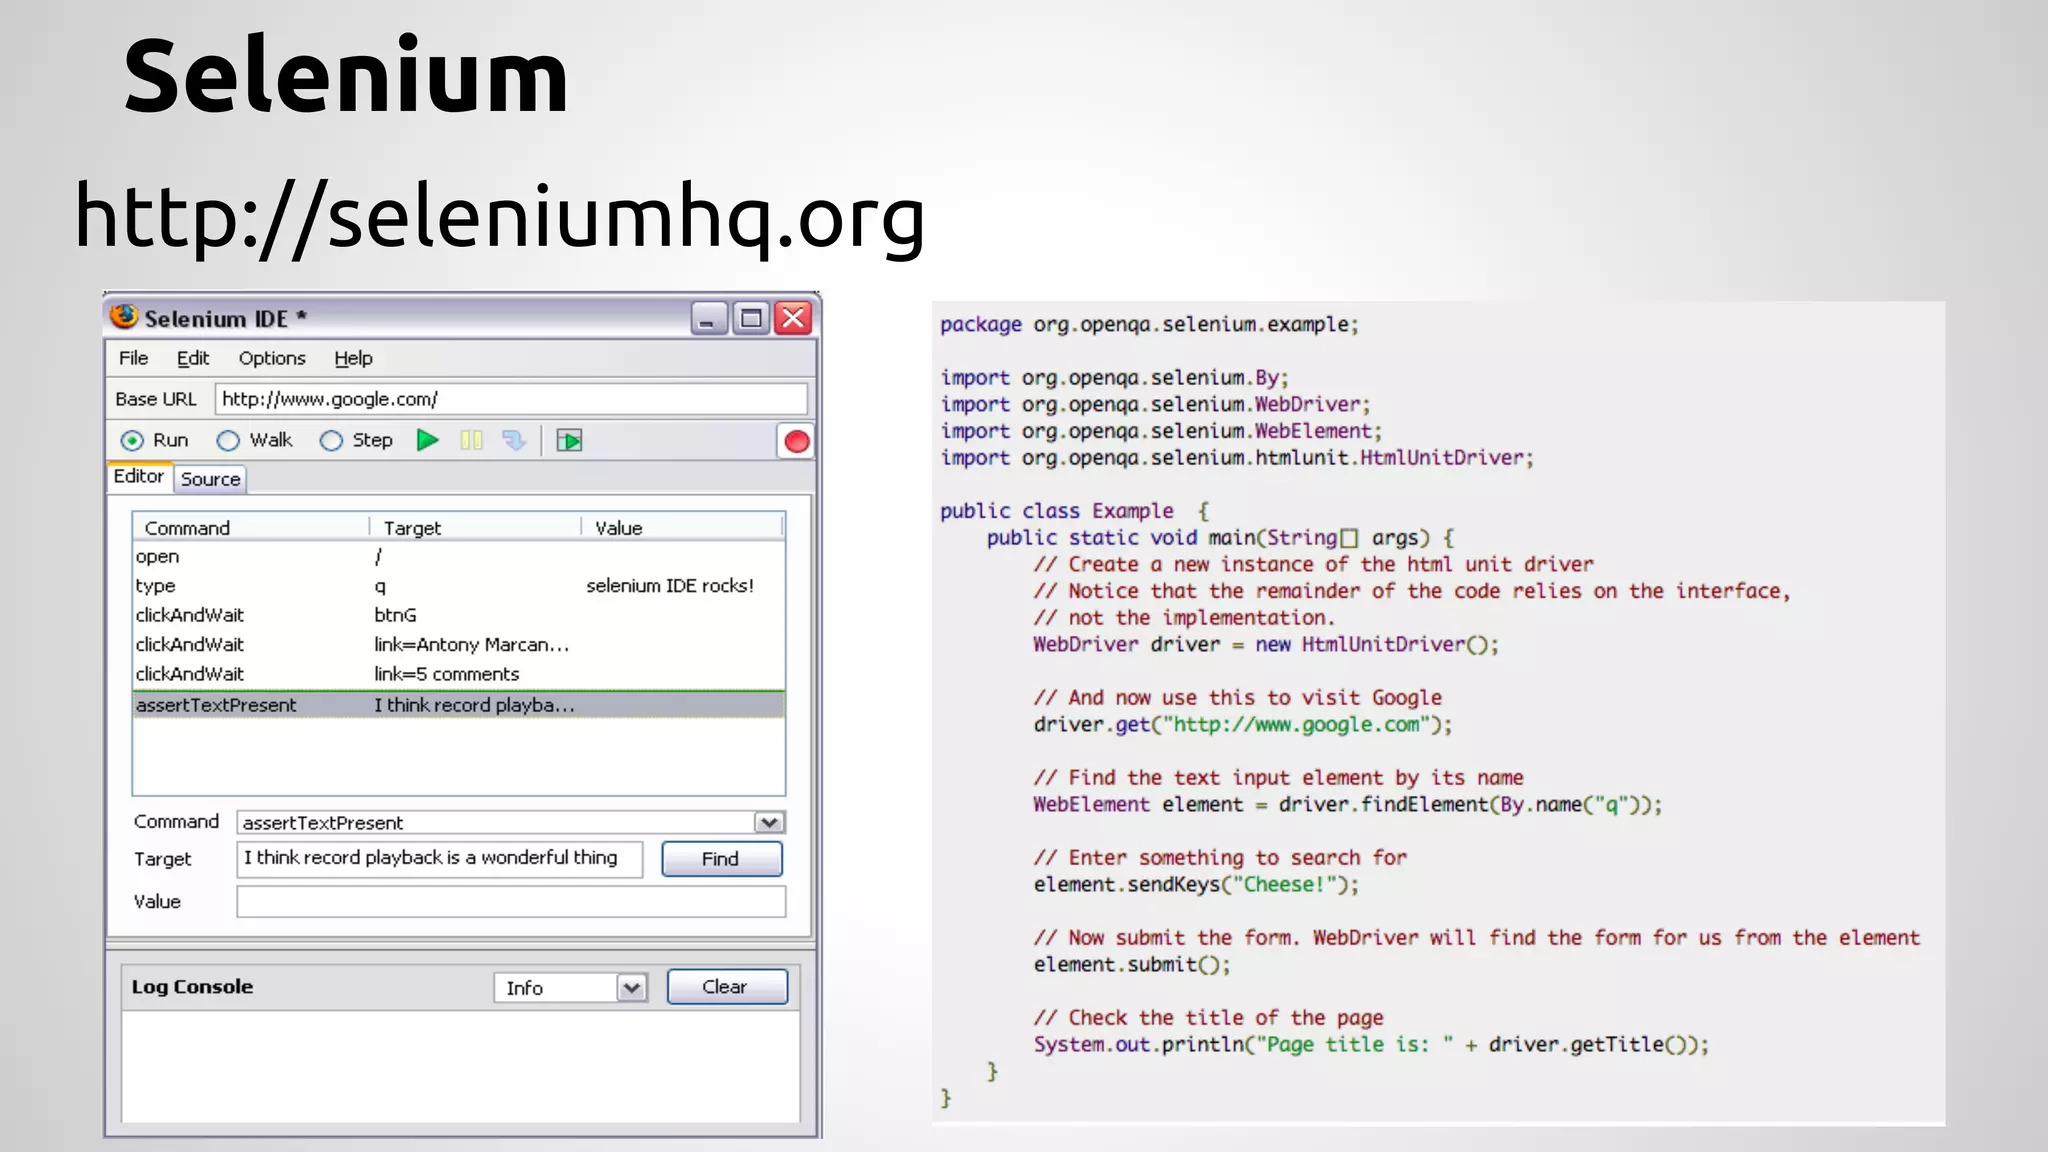The width and height of the screenshot is (2048, 1152).
Task: Open the Help menu
Action: (353, 358)
